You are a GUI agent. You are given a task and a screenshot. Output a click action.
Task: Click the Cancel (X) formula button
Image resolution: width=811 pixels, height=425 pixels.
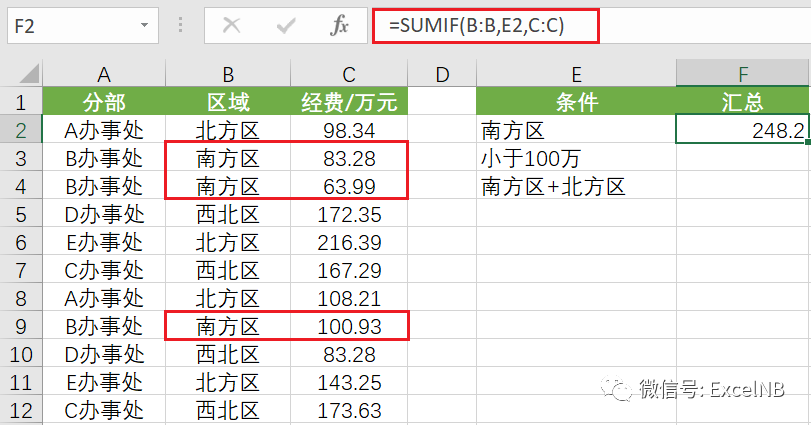coord(231,25)
